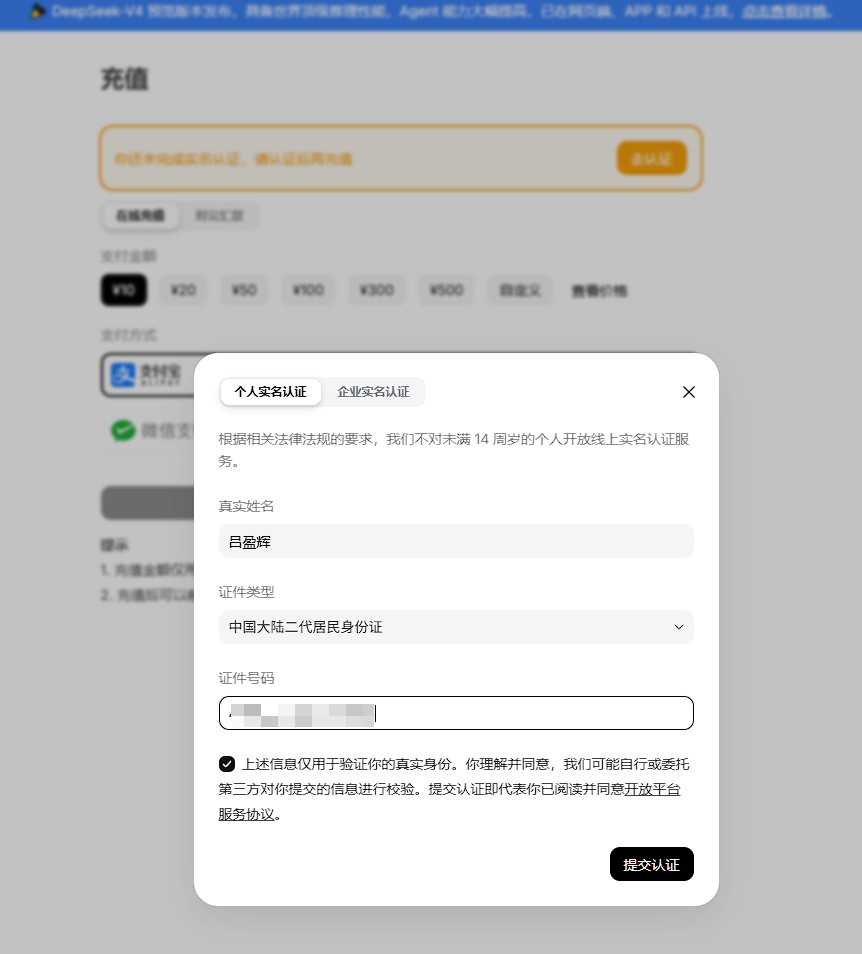Viewport: 862px width, 954px height.
Task: Click the 充值 page heading
Action: (x=125, y=79)
